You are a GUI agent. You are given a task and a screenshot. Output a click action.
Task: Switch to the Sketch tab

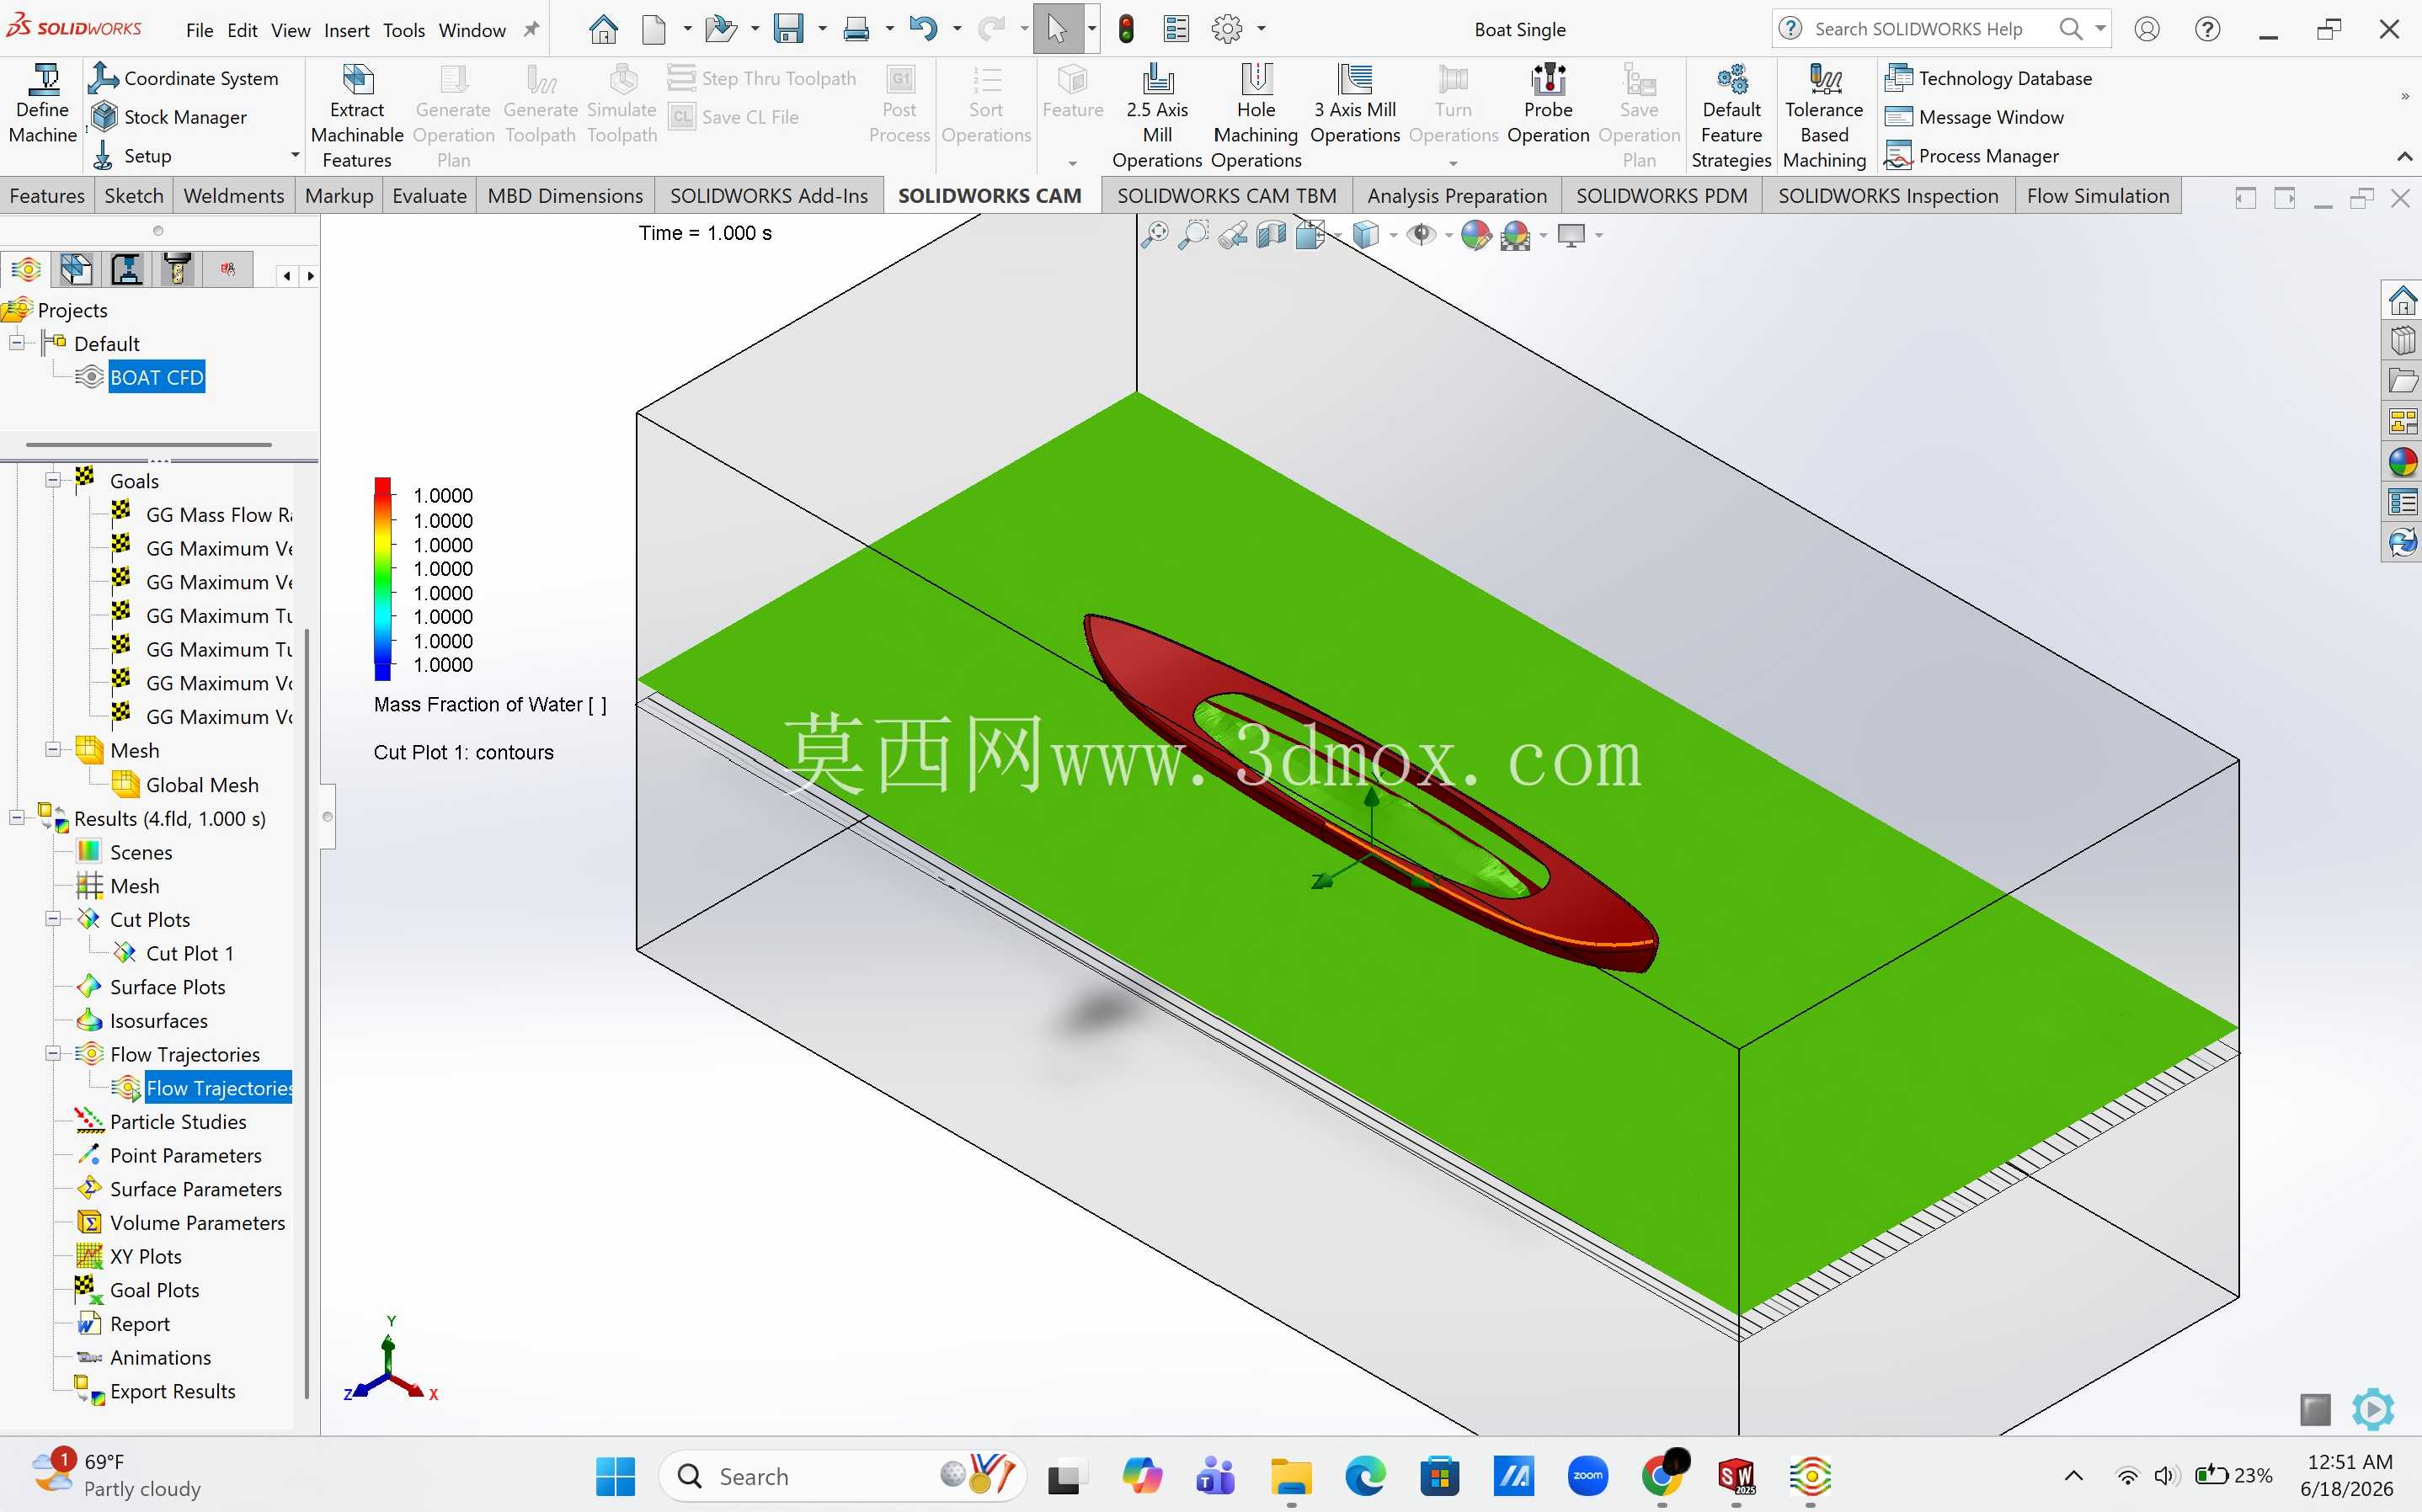pos(134,196)
